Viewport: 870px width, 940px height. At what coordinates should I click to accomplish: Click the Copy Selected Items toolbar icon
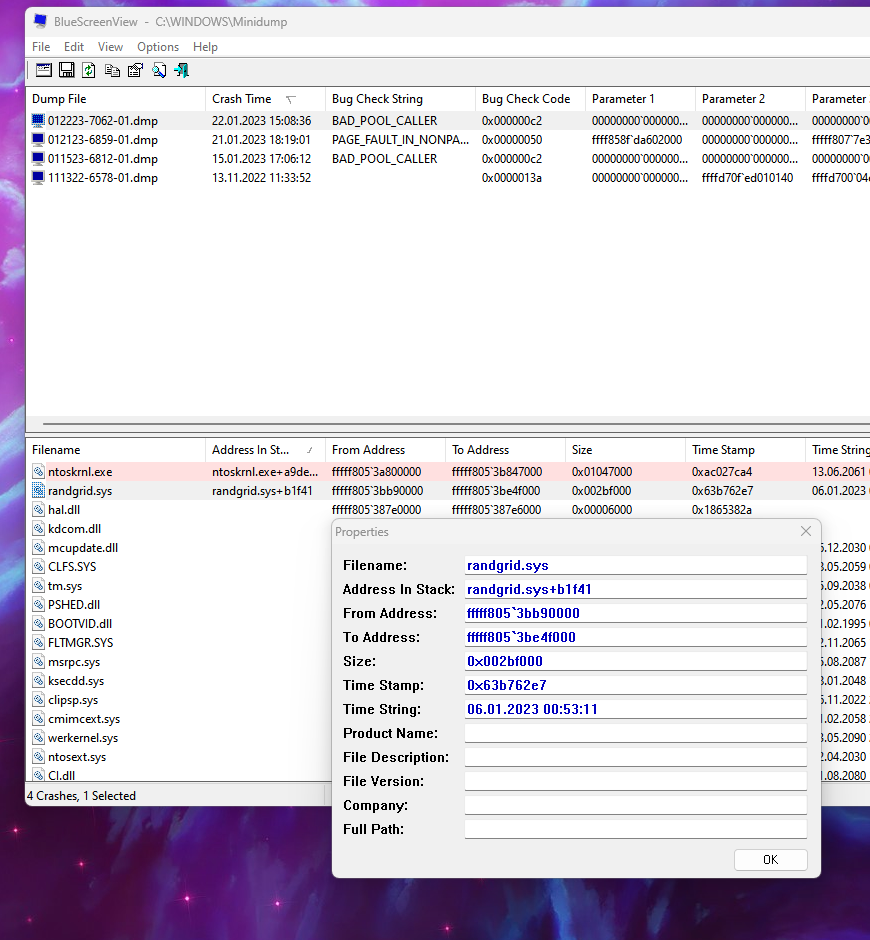(112, 70)
